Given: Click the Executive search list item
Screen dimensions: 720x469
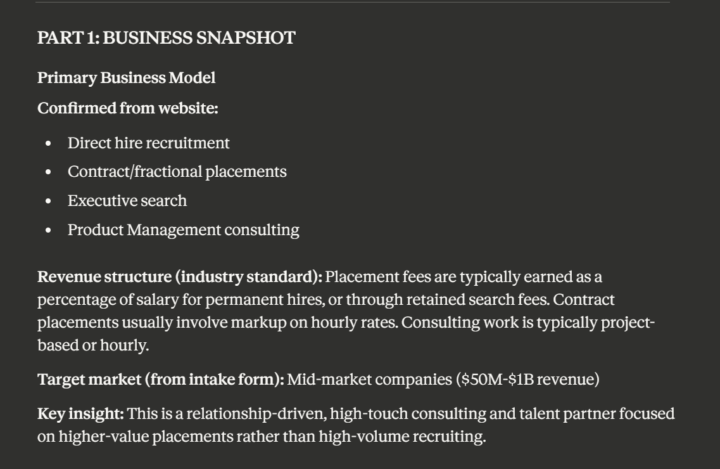Looking at the screenshot, I should 127,201.
